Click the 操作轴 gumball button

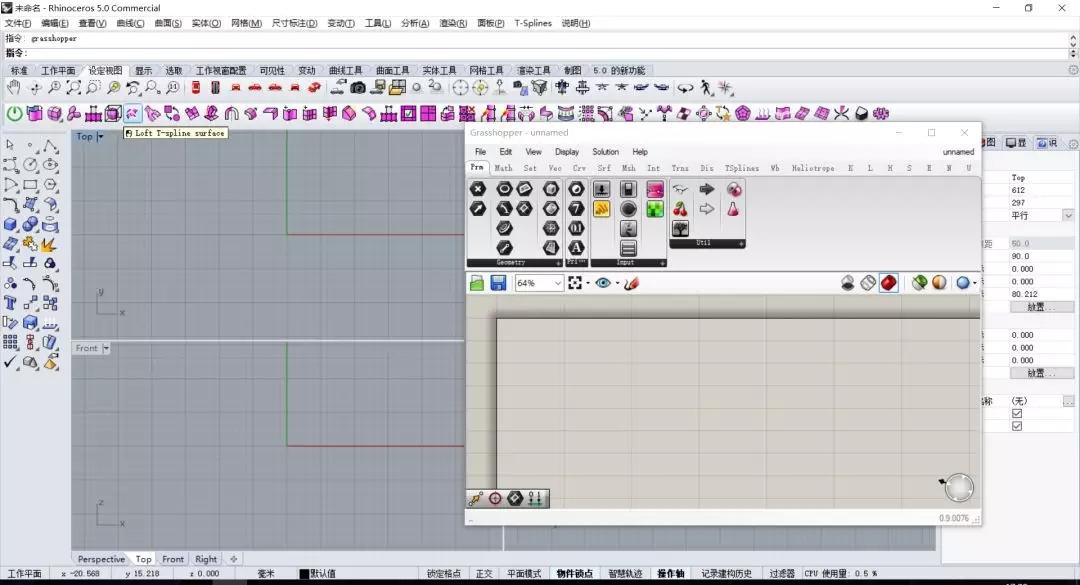coord(671,573)
